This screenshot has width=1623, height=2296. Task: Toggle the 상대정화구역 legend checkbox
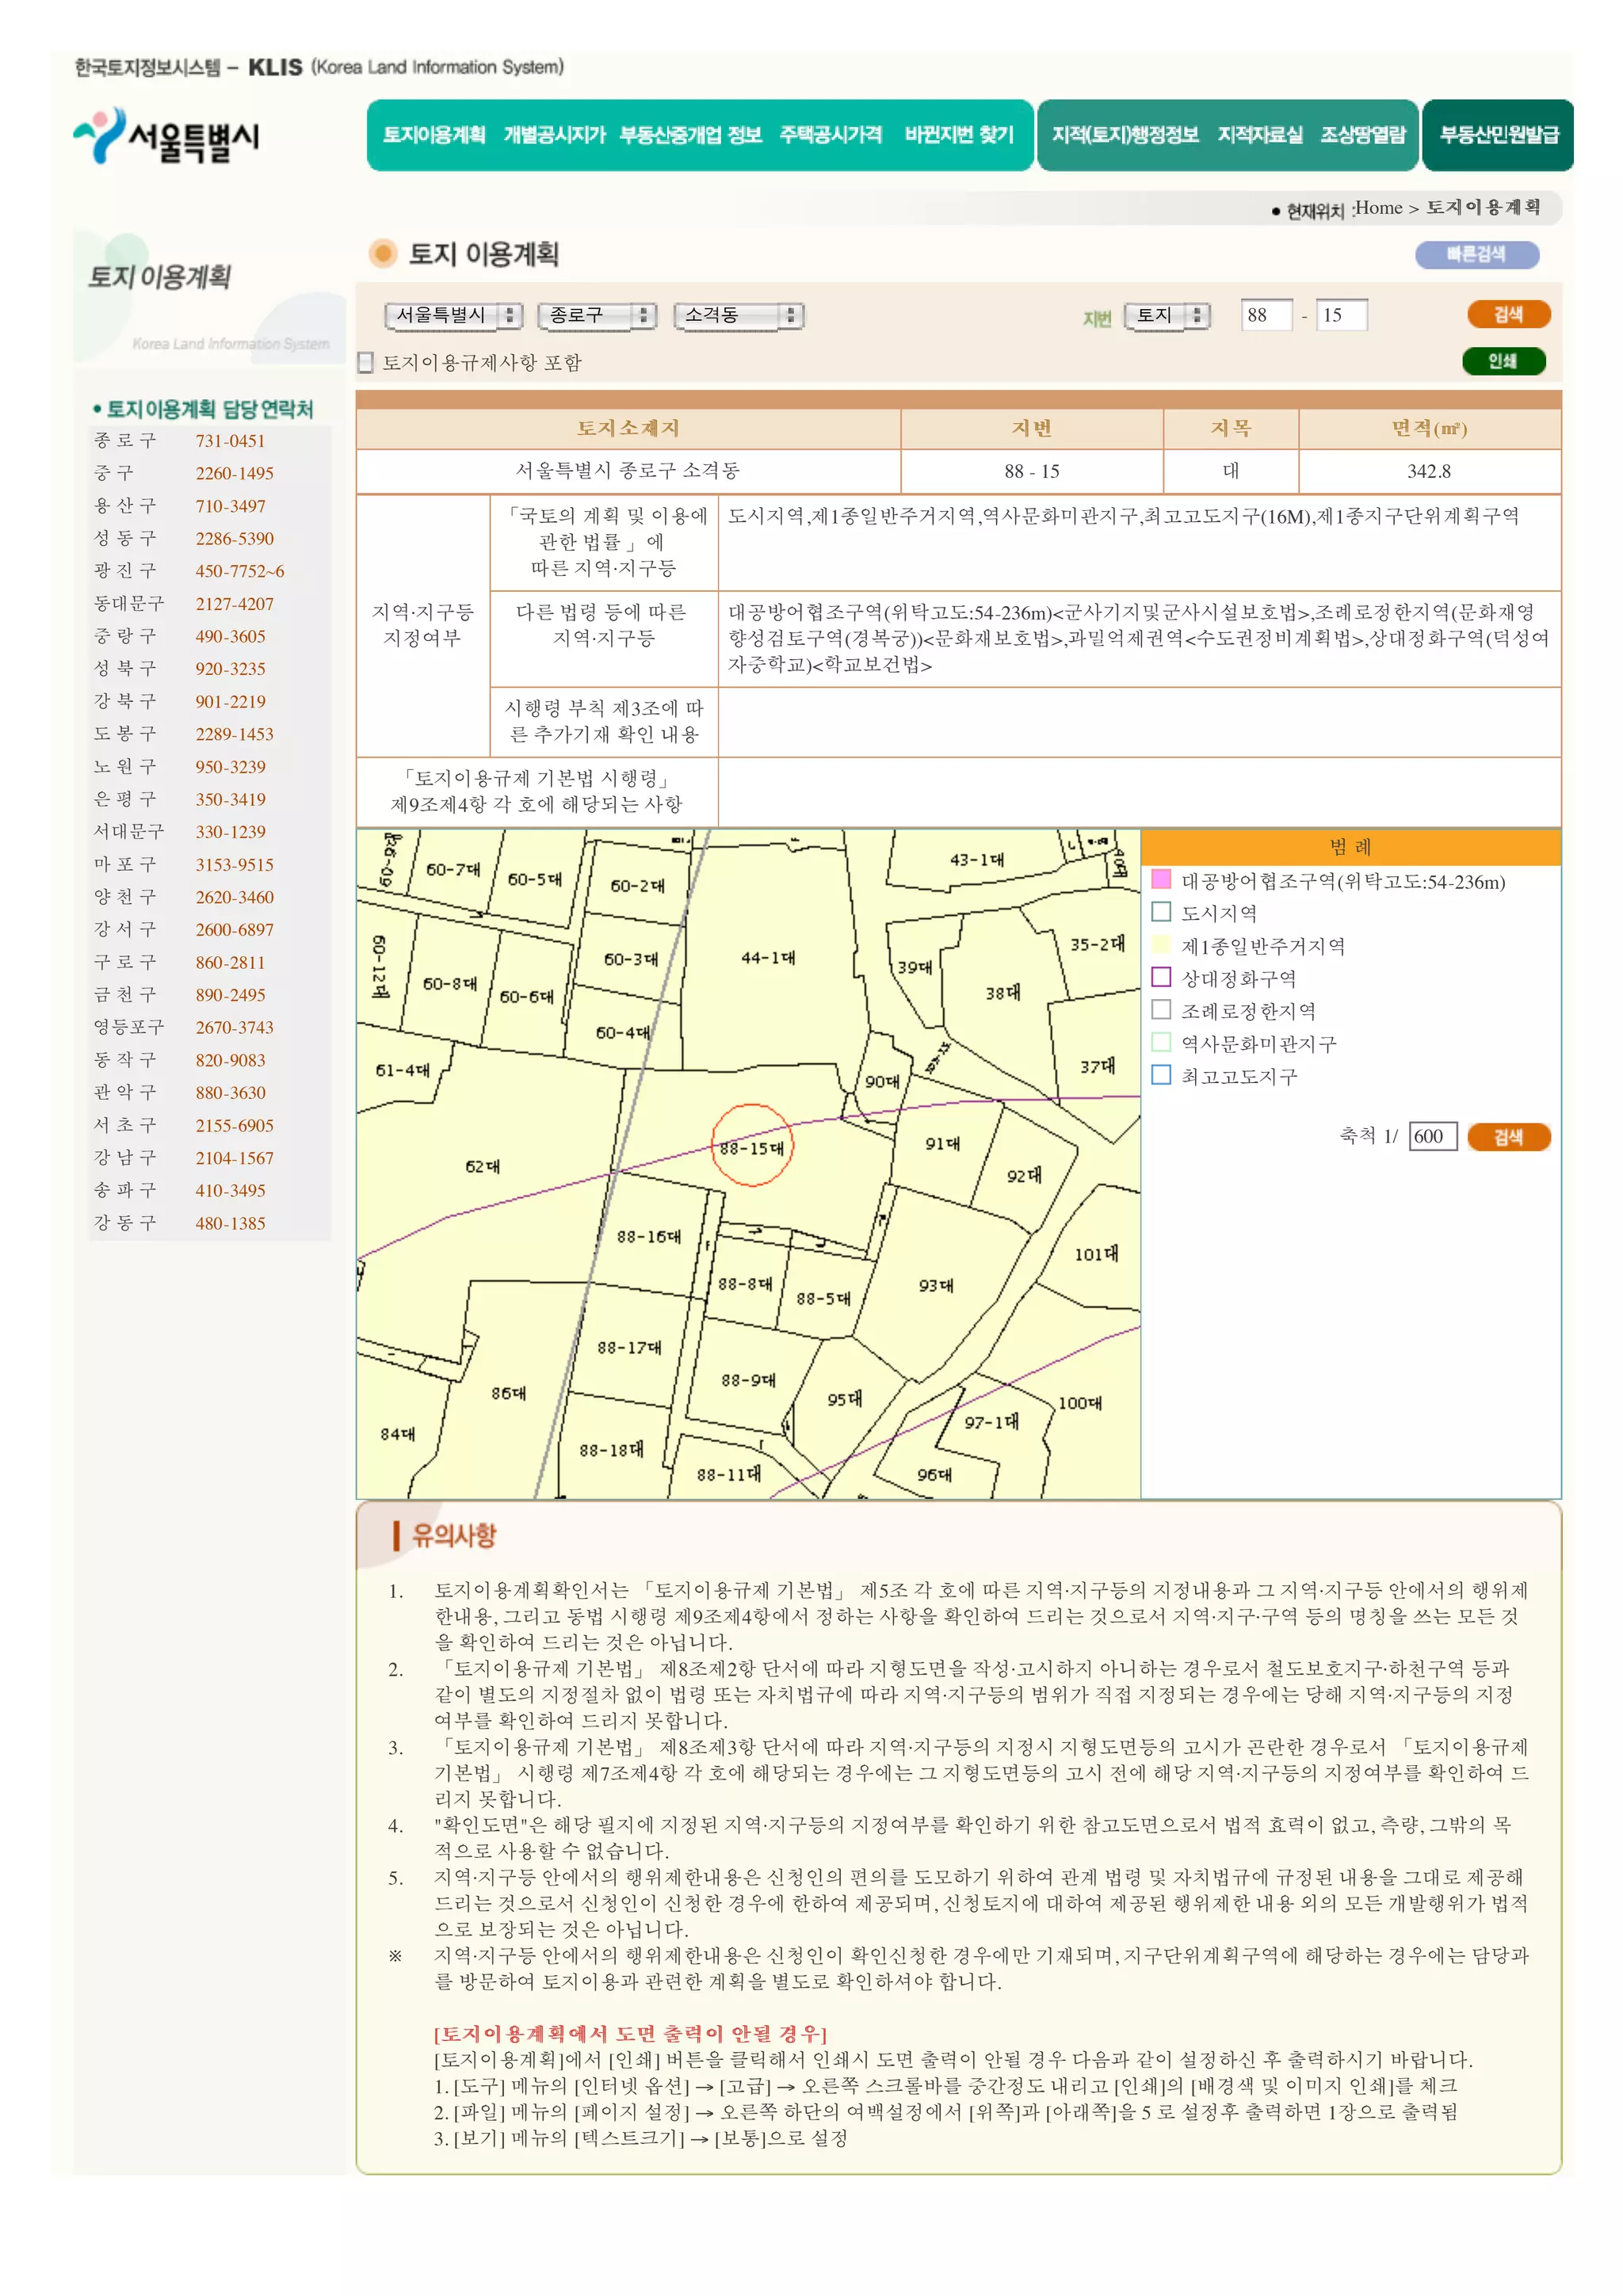click(1161, 977)
